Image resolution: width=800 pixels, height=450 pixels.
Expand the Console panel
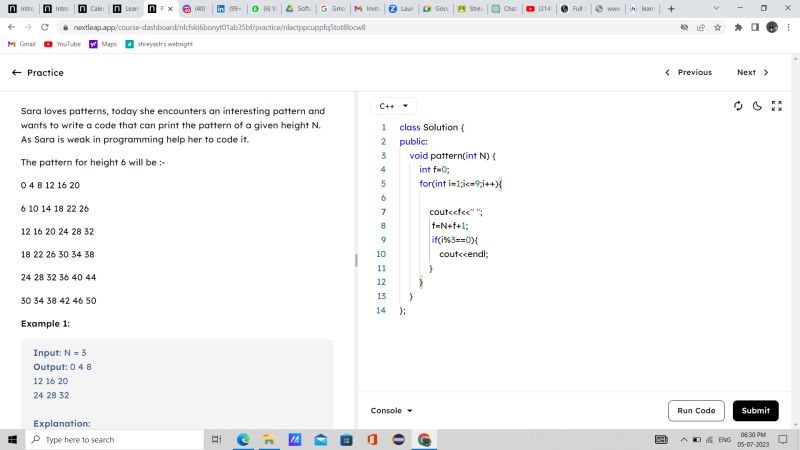(392, 411)
